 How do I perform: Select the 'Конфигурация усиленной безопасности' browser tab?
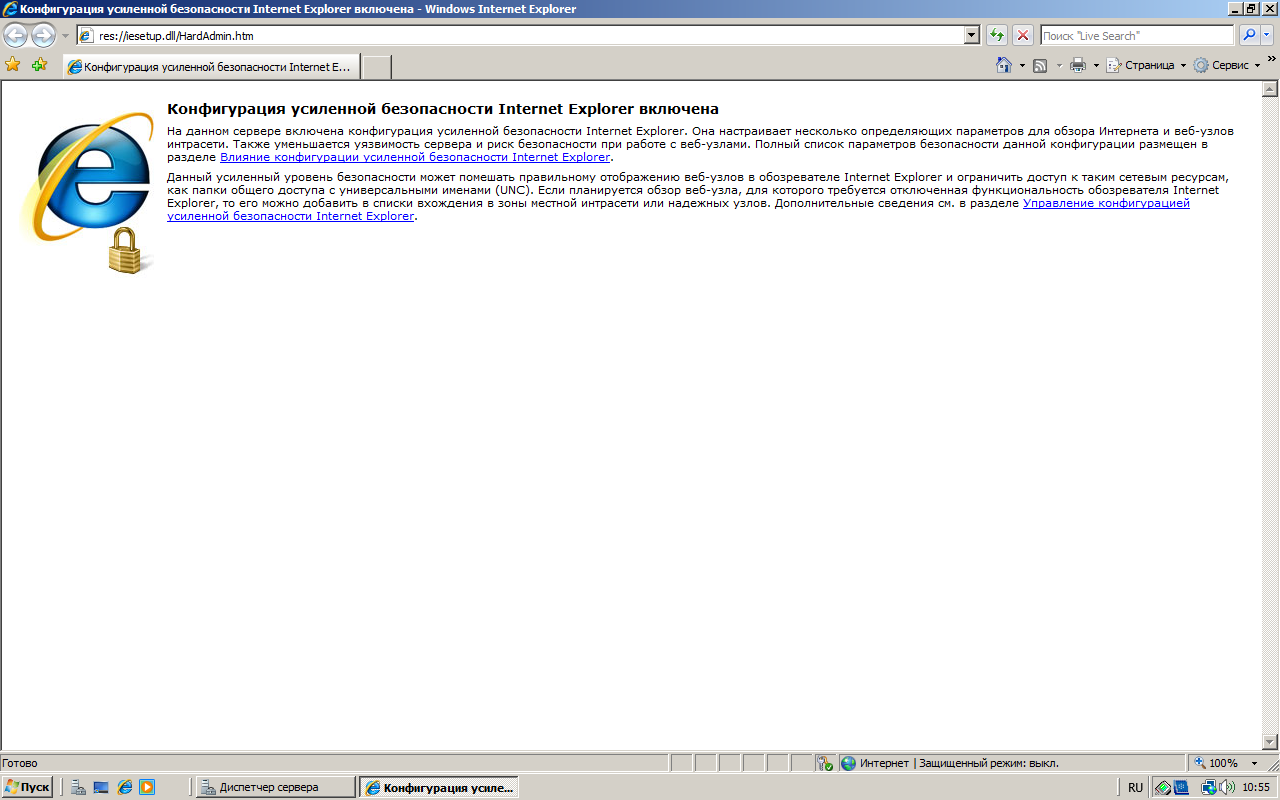(x=211, y=67)
